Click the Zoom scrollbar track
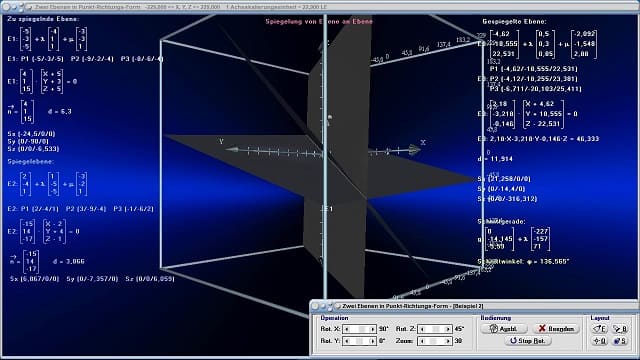640x360 pixels. 435,341
